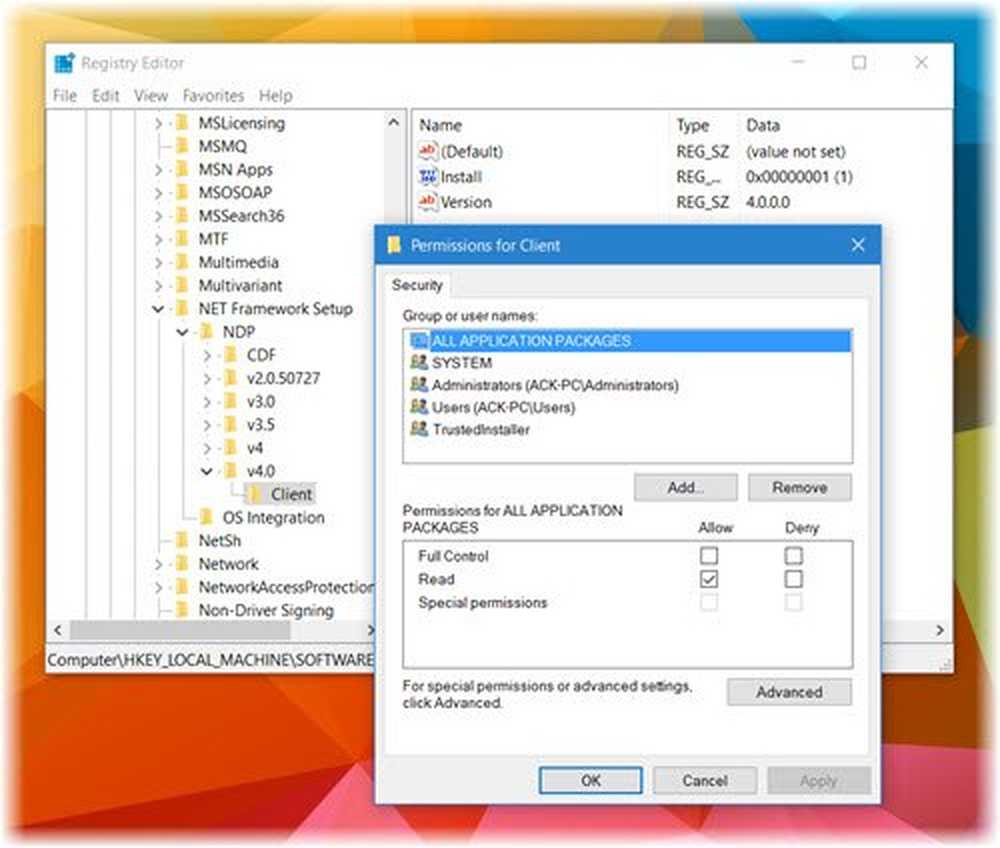Check Allow for Full Control
The image size is (1000, 848).
click(709, 556)
